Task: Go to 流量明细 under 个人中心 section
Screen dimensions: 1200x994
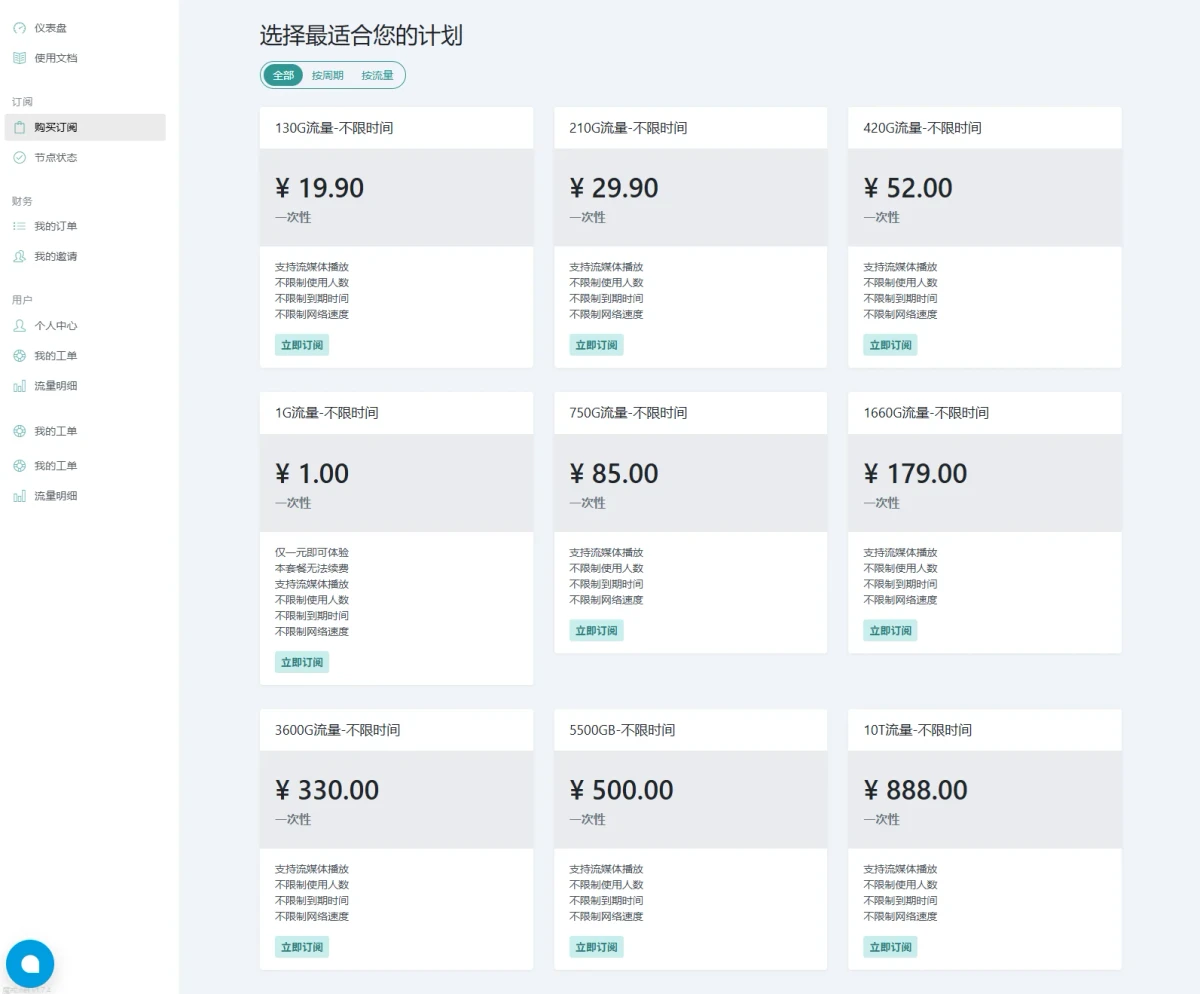Action: pos(55,385)
